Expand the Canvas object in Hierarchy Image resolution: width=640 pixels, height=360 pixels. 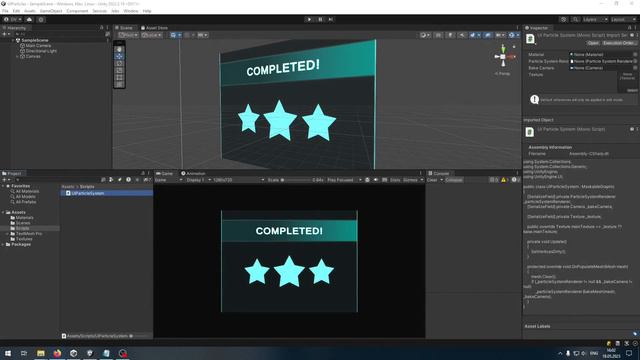coord(17,56)
